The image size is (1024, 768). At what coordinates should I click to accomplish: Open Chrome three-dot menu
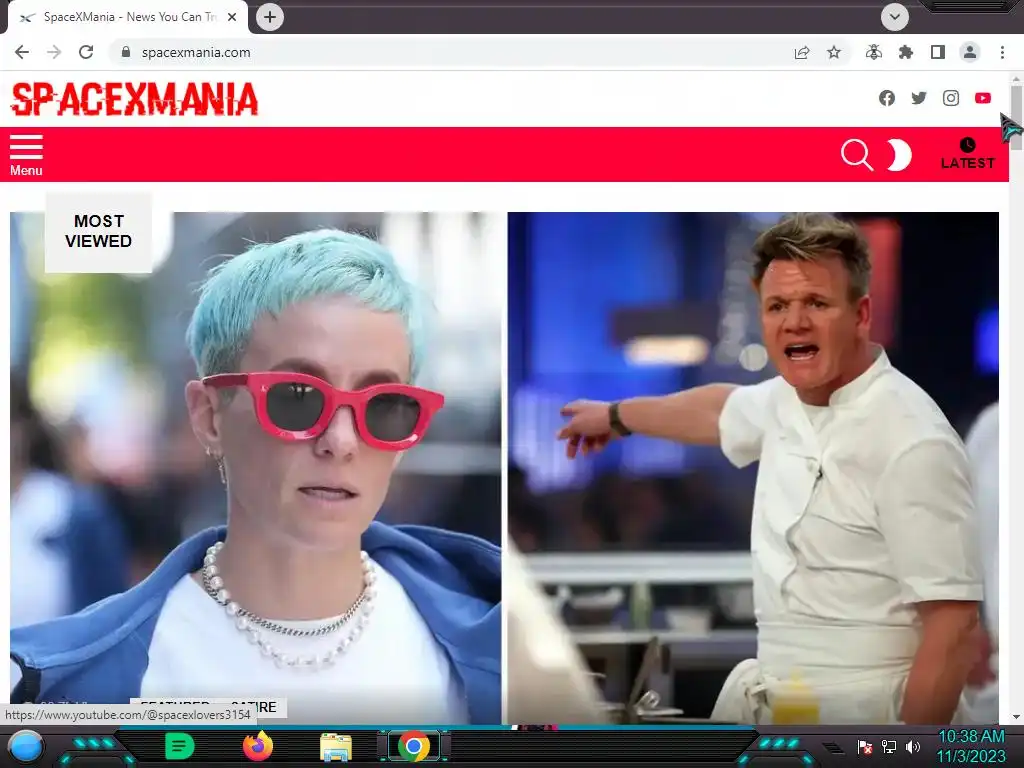1002,52
